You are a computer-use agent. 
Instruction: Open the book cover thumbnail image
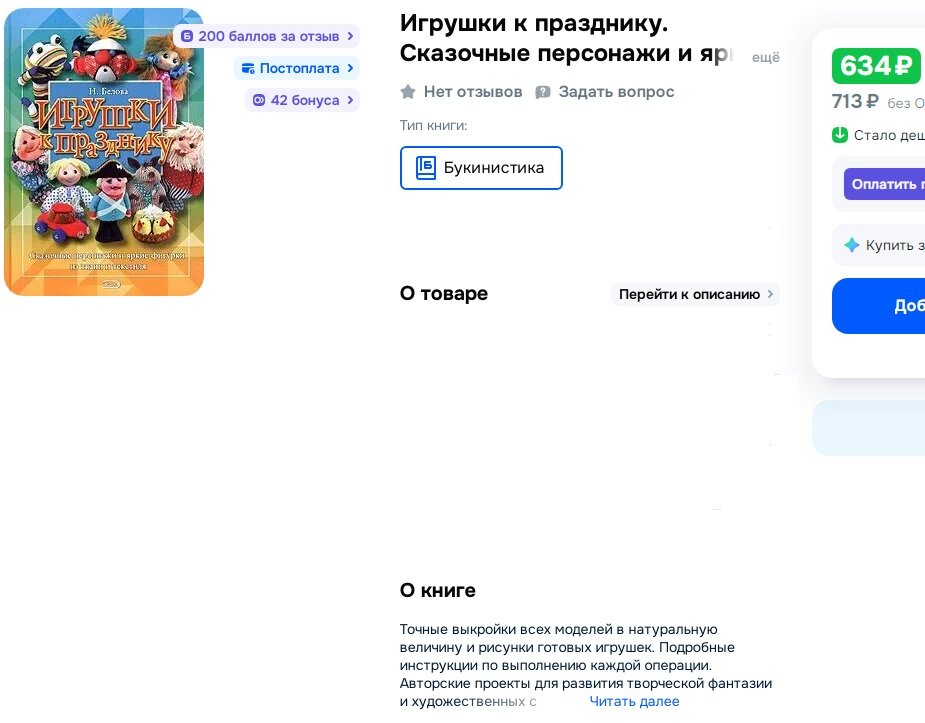click(x=104, y=152)
